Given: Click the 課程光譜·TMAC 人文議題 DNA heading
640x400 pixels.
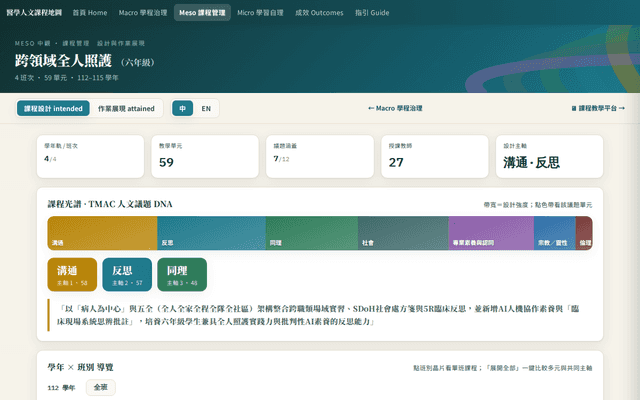Looking at the screenshot, I should click(110, 204).
